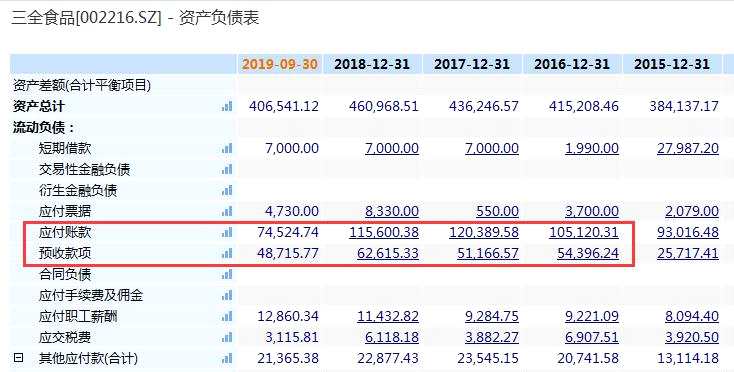Screen dimensions: 734x372
Task: Open 应付职工薪酬 value 9,284.75 link
Action: (x=492, y=317)
